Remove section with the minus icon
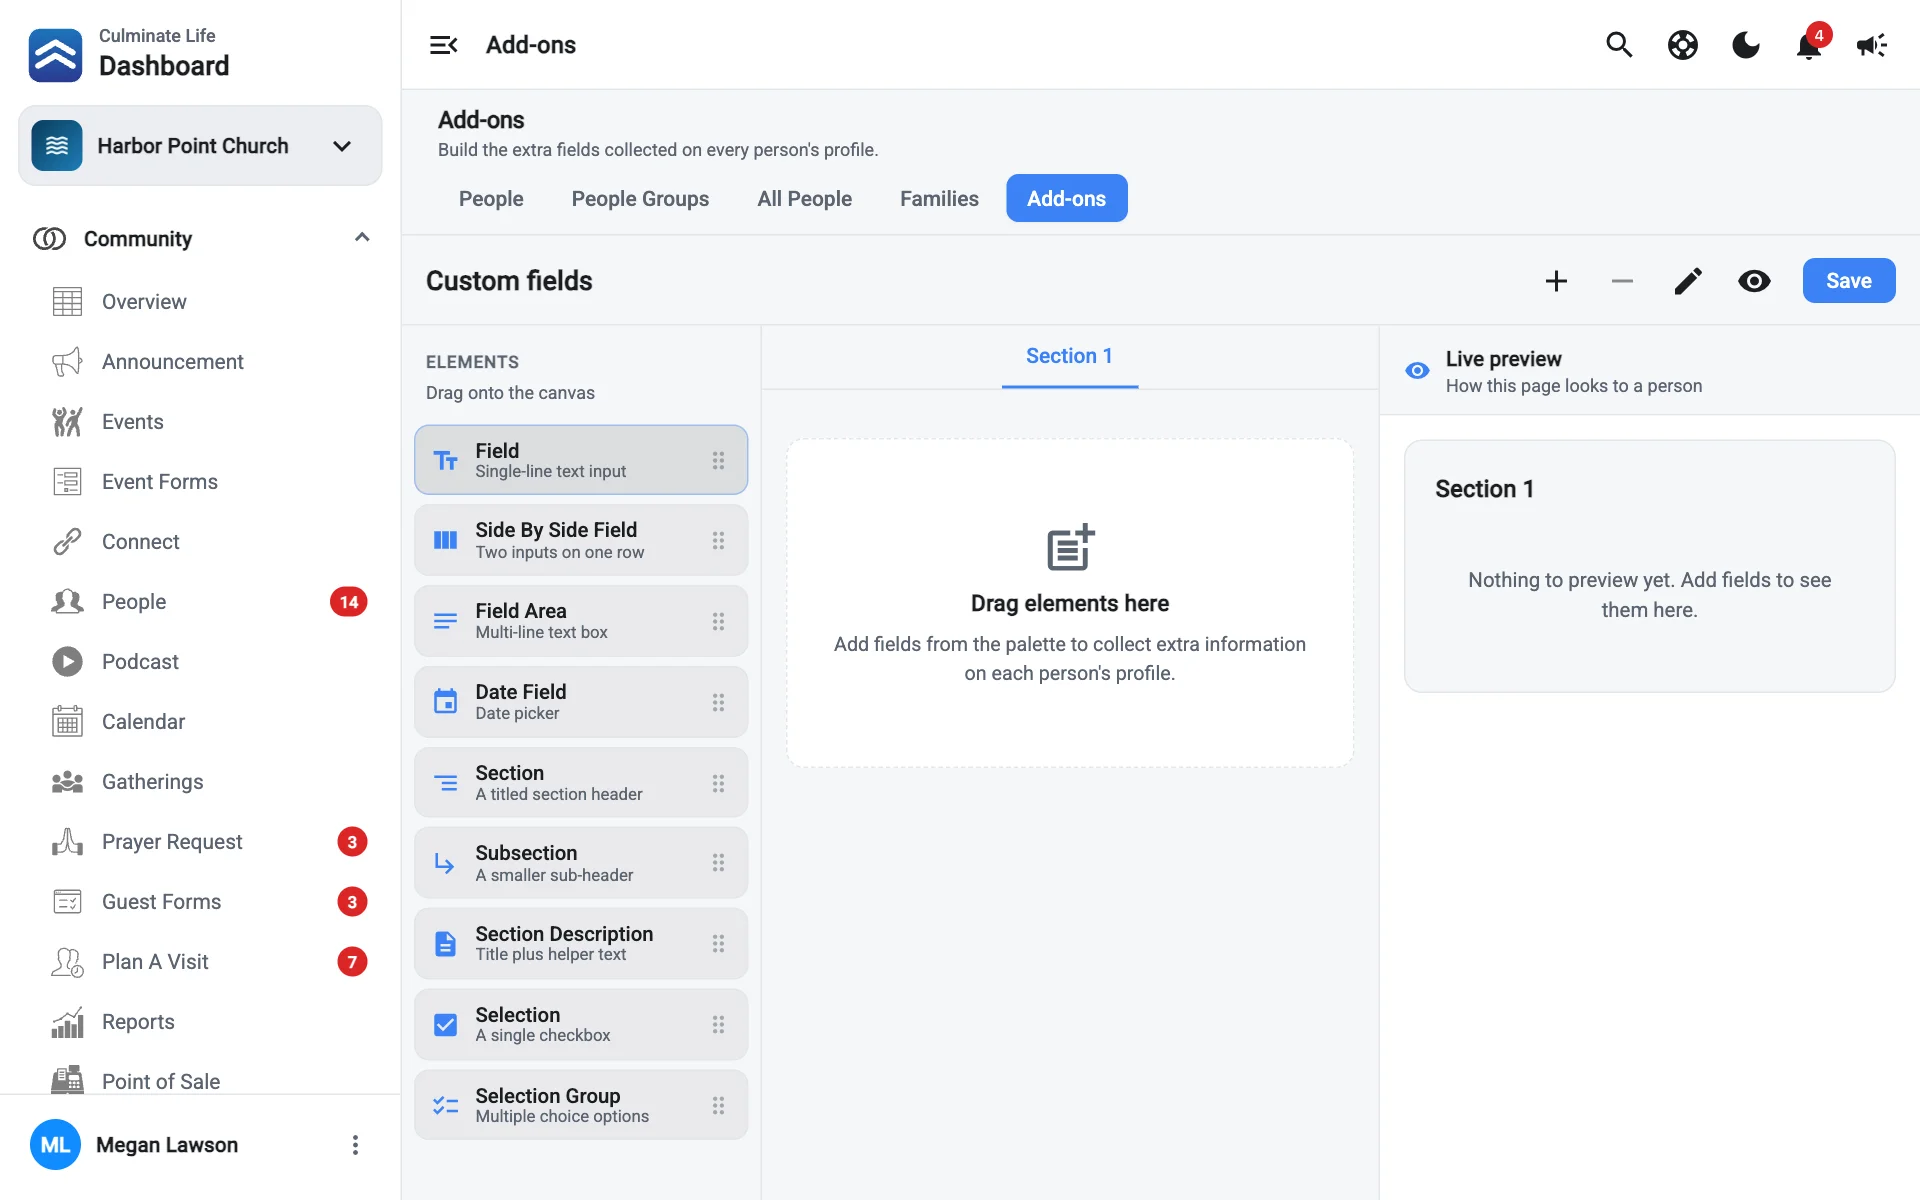1920x1200 pixels. pyautogui.click(x=1622, y=281)
